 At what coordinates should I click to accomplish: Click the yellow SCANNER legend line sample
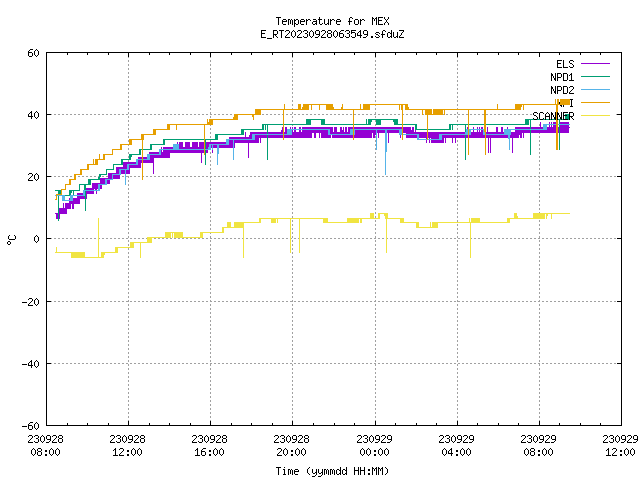[595, 116]
